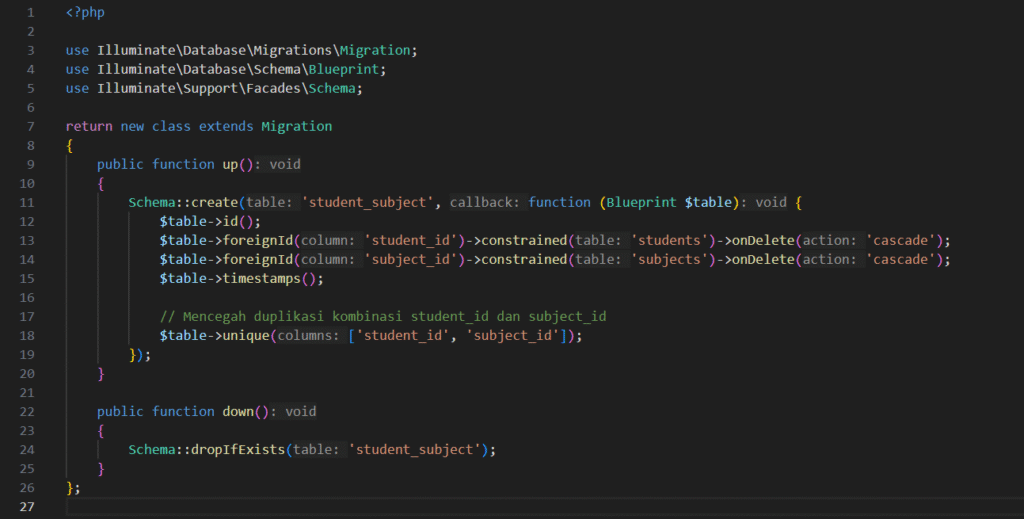Click 'extends' keyword in class declaration

coord(226,127)
